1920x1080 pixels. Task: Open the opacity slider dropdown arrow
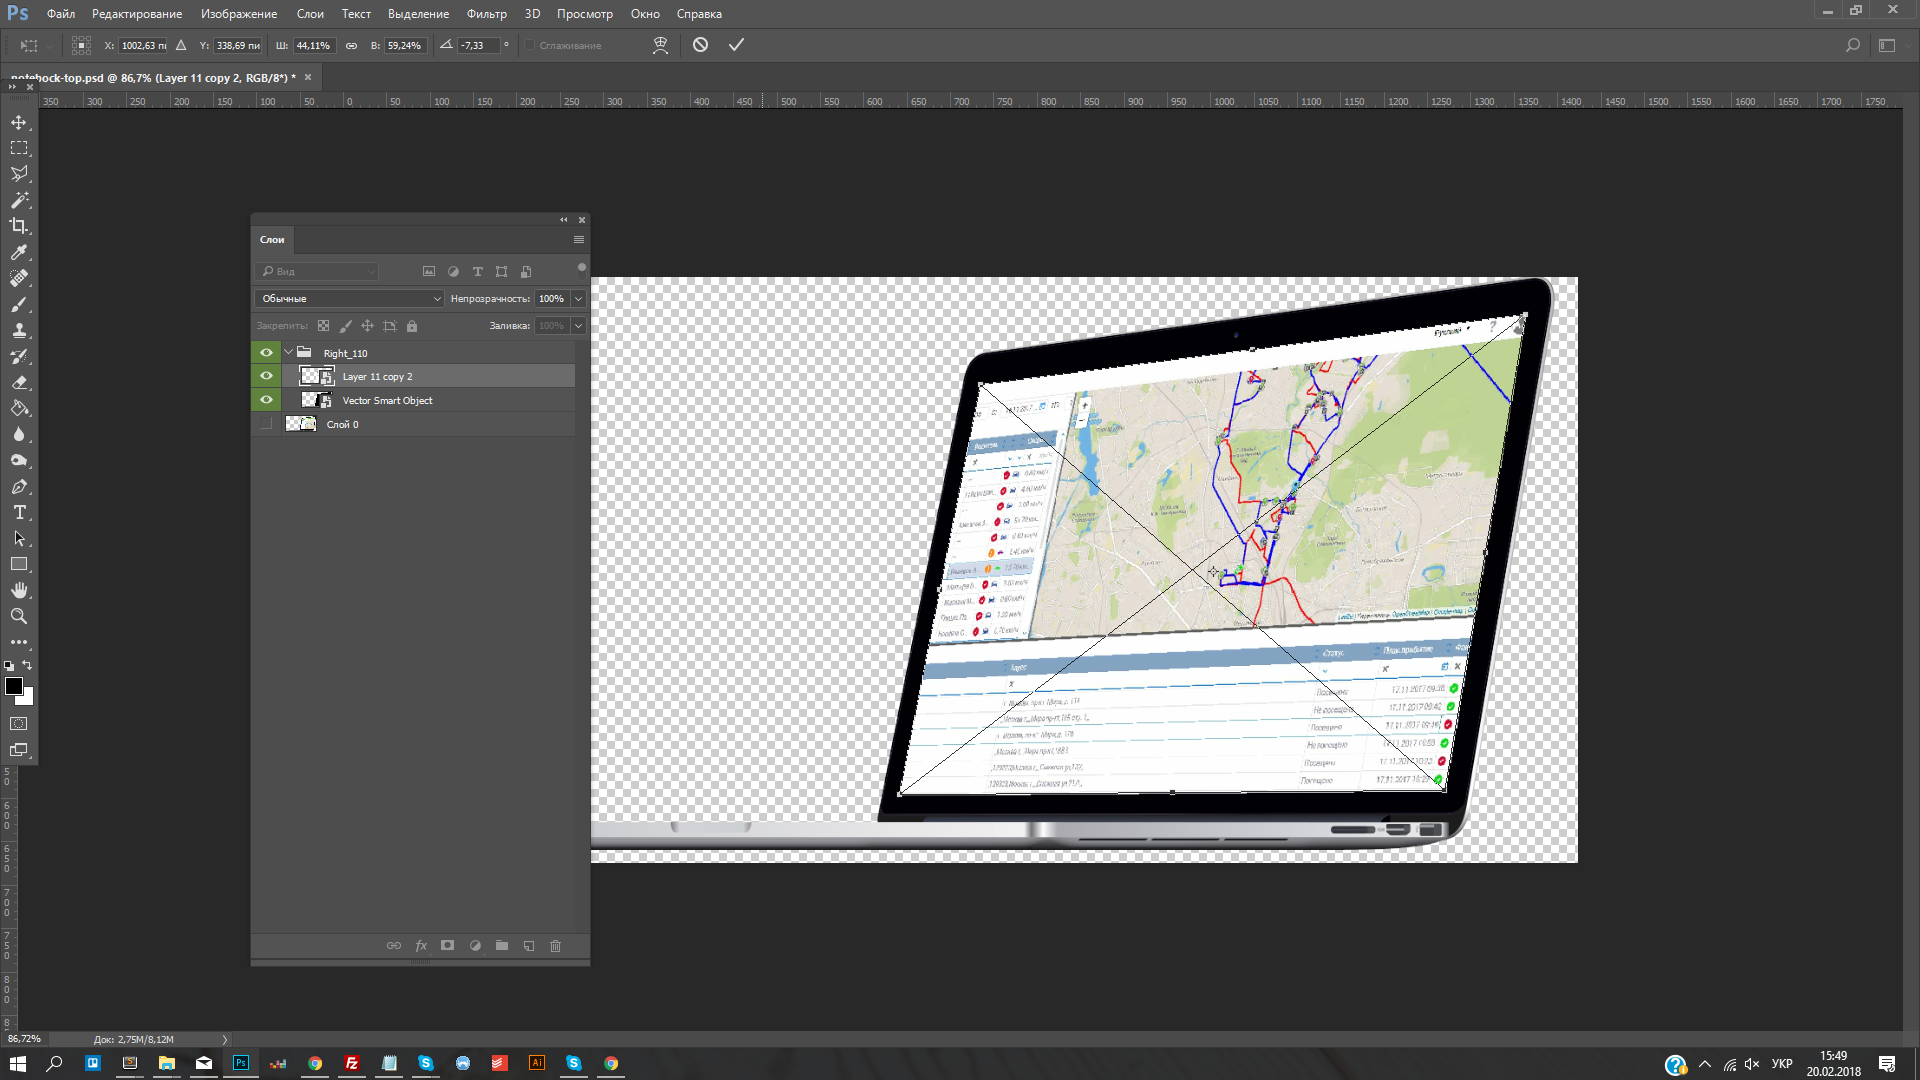(x=578, y=298)
